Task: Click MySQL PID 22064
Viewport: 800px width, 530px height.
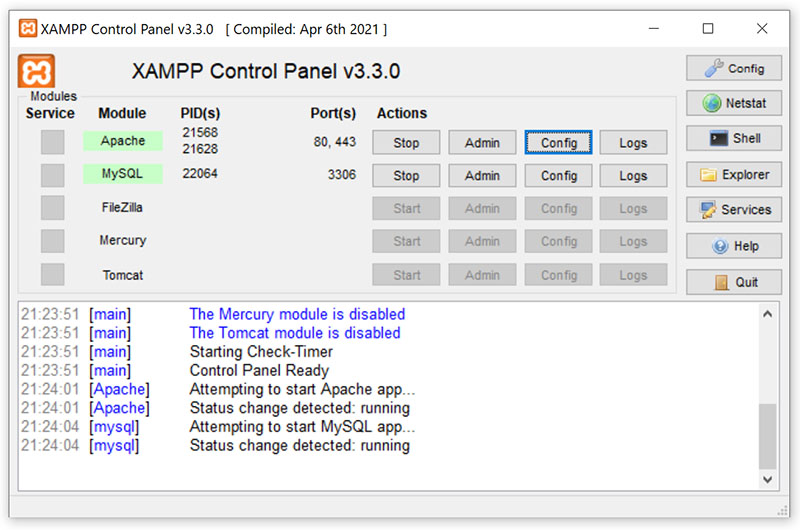Action: pyautogui.click(x=200, y=173)
